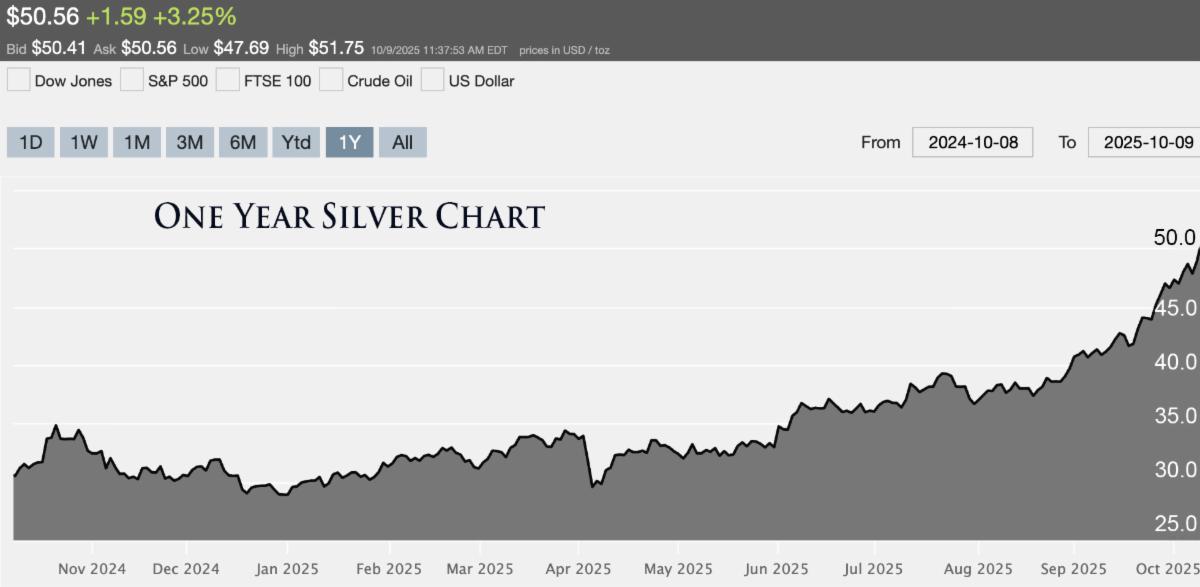
Task: Select the 1Y range button
Action: 349,142
